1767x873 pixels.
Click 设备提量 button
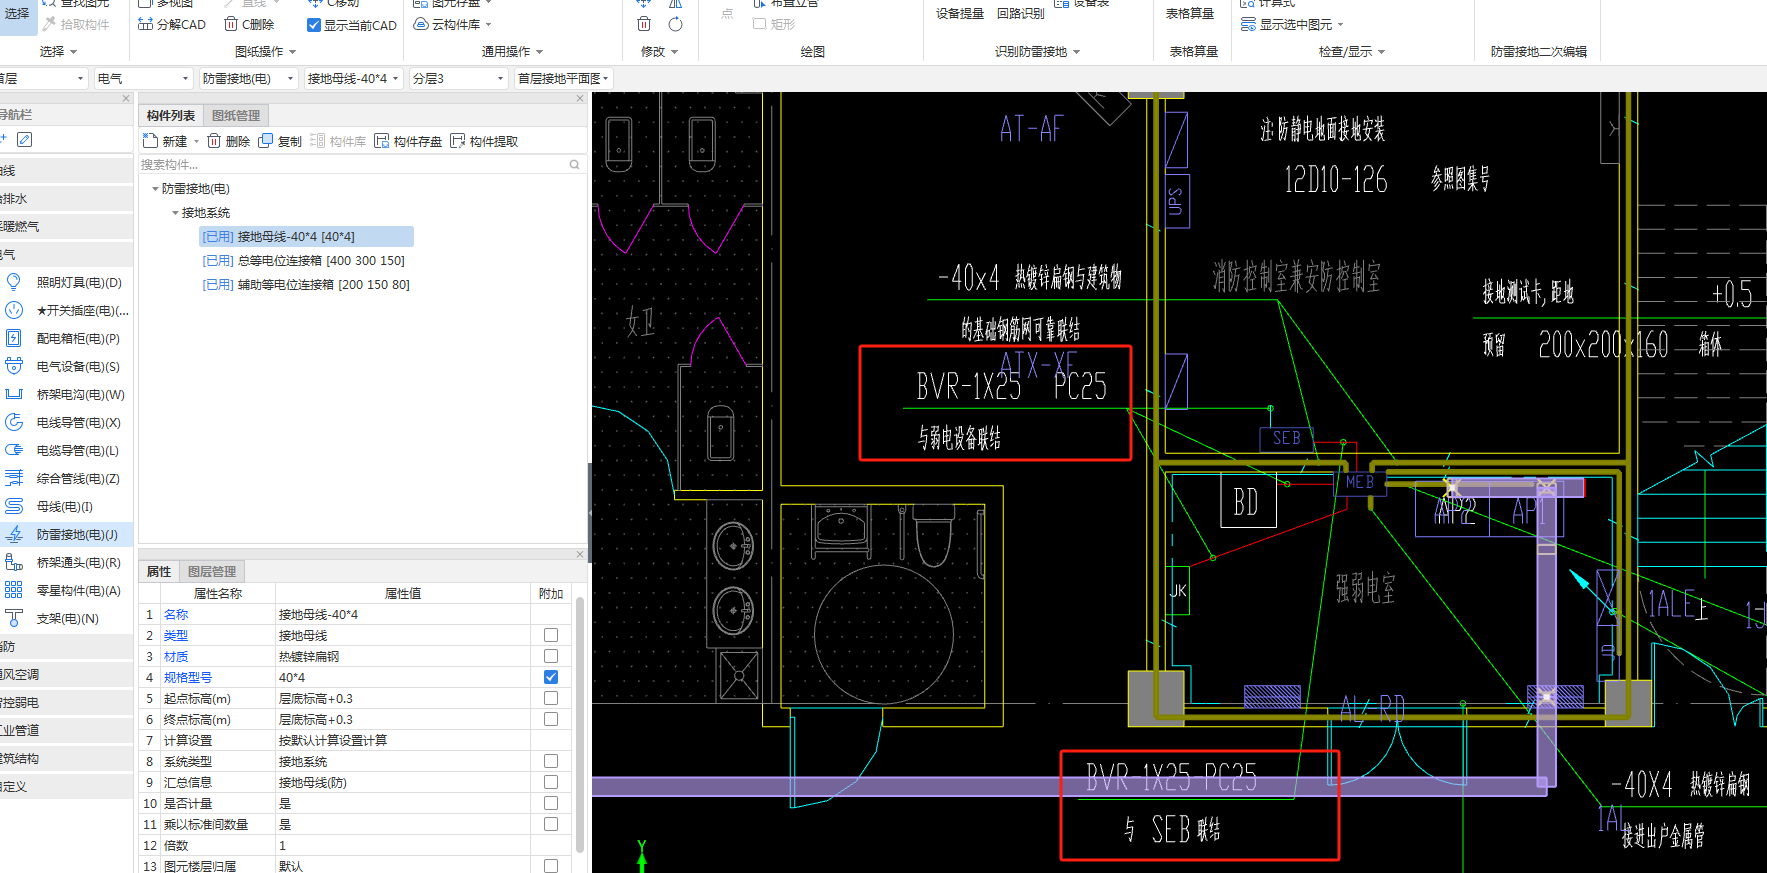960,14
